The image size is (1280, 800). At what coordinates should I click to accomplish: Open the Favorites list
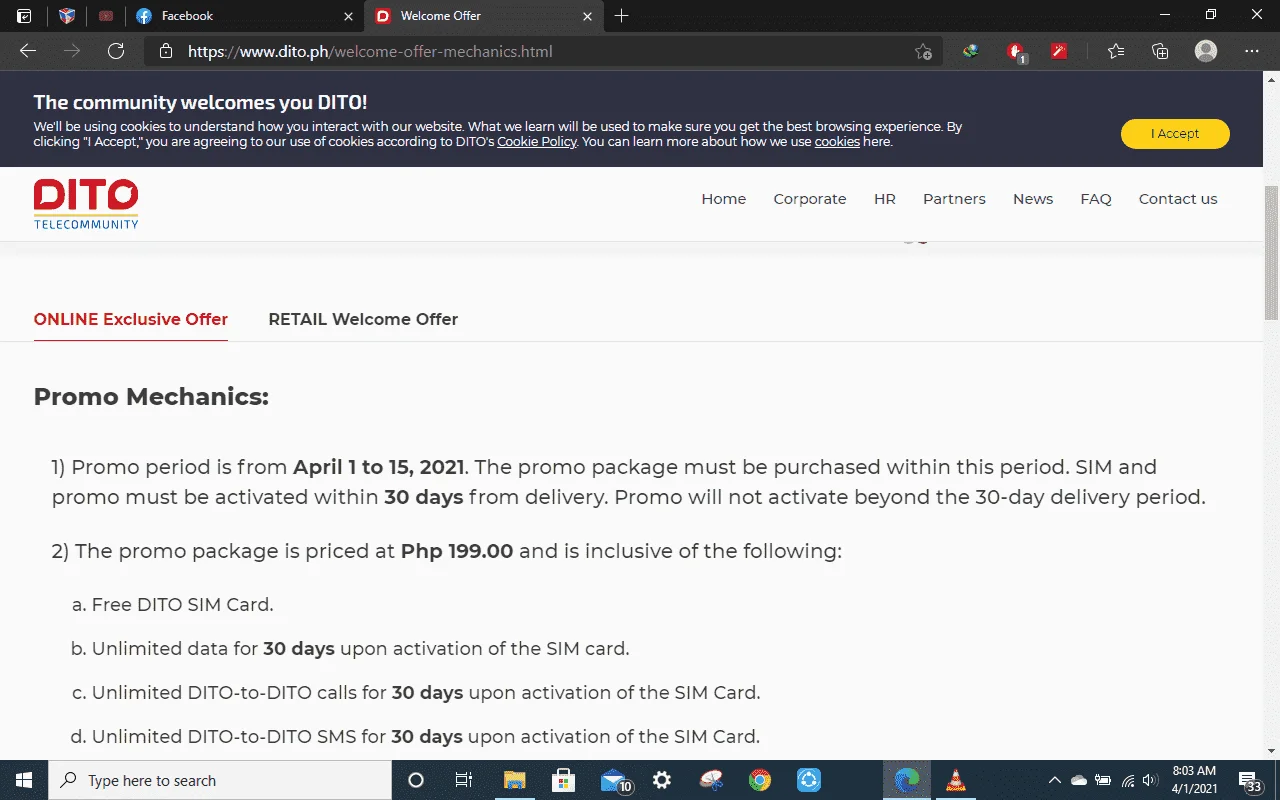pyautogui.click(x=1116, y=51)
